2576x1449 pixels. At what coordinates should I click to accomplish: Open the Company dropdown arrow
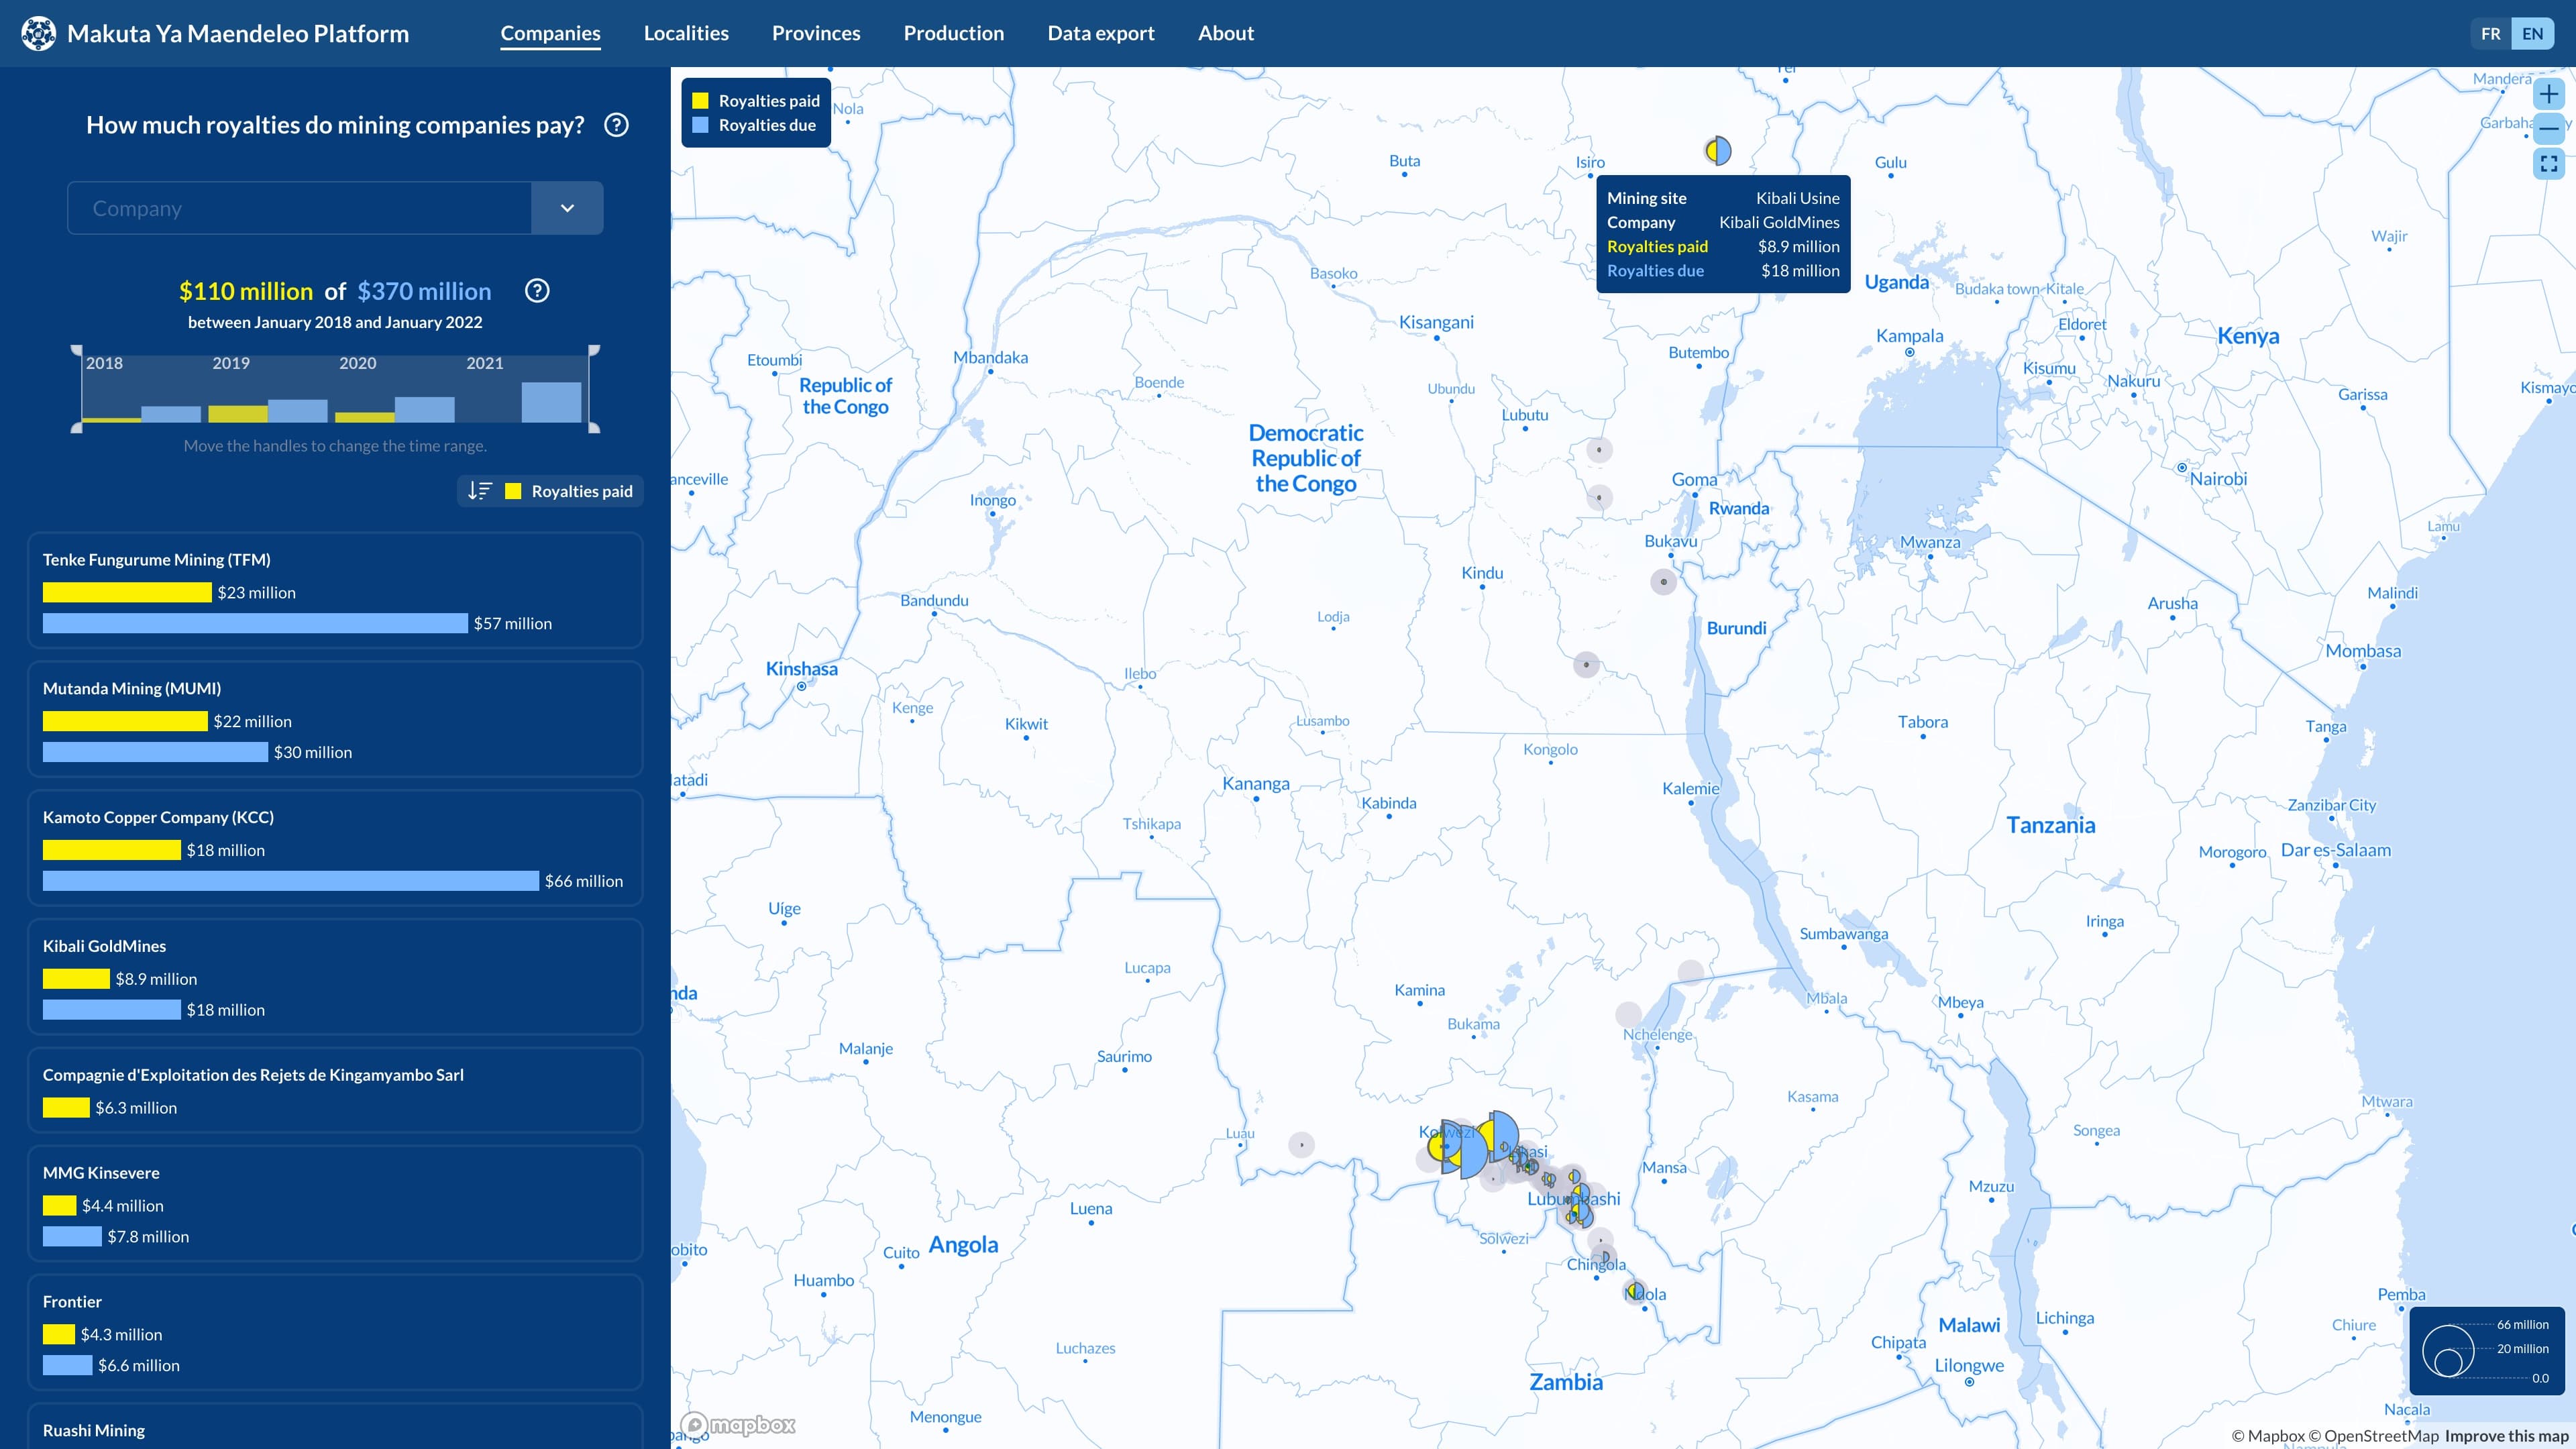click(x=567, y=208)
